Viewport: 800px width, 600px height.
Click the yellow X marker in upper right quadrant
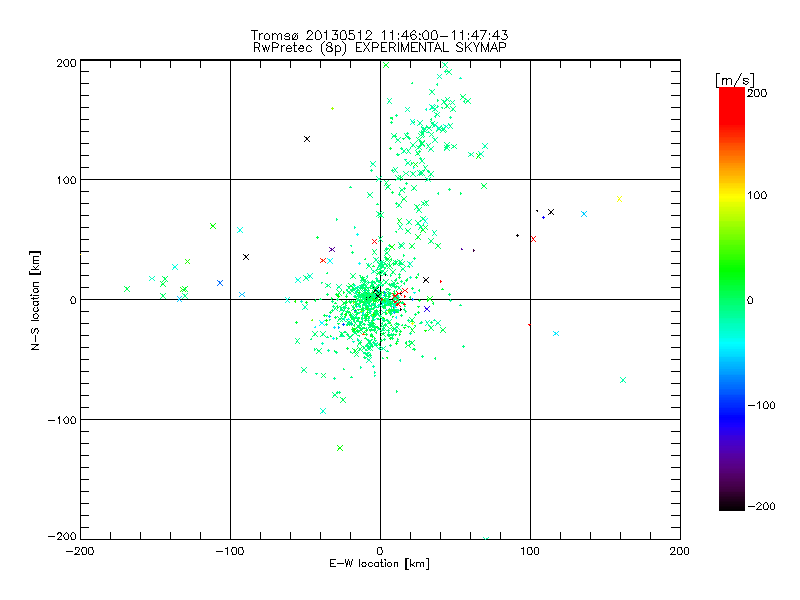click(619, 199)
